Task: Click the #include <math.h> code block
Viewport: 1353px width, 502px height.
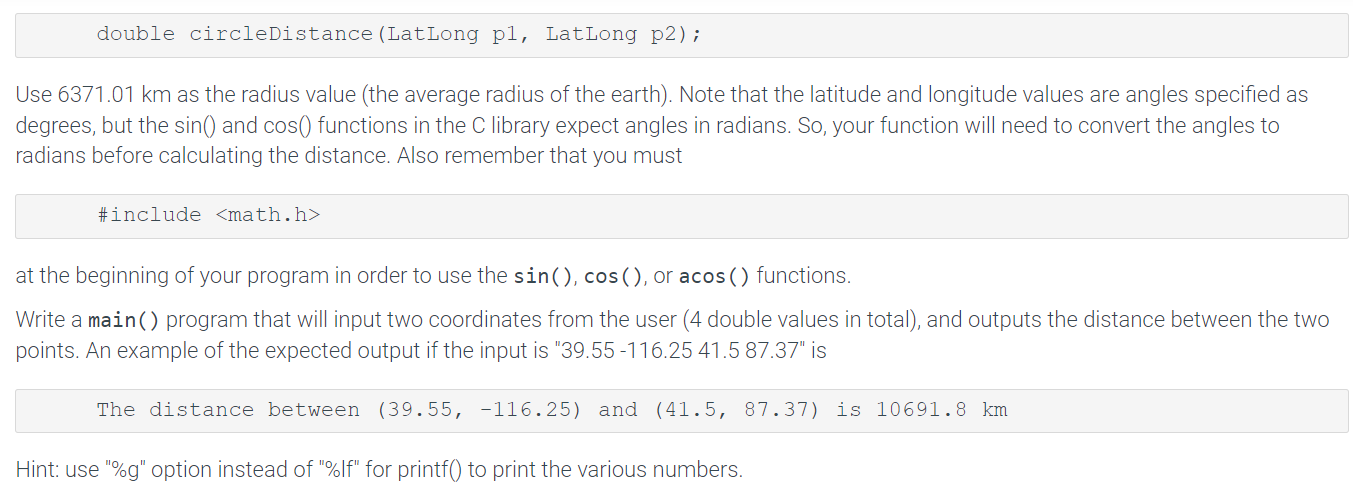Action: 682,216
